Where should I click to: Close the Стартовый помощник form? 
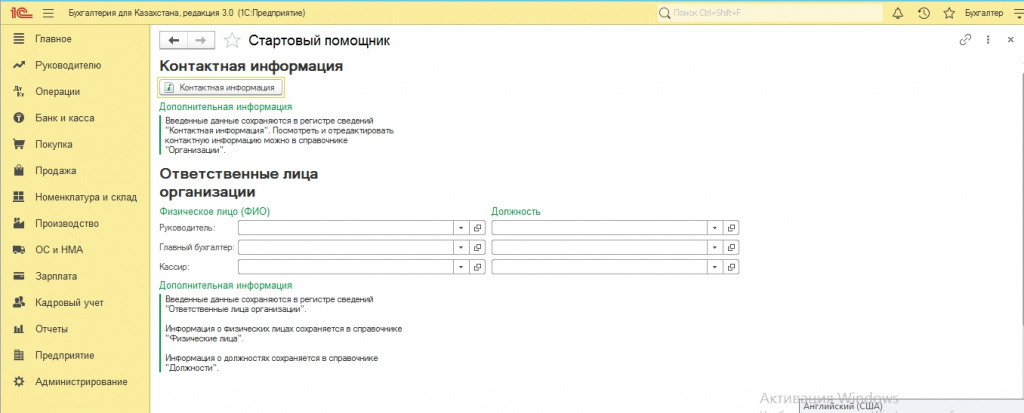point(1010,40)
